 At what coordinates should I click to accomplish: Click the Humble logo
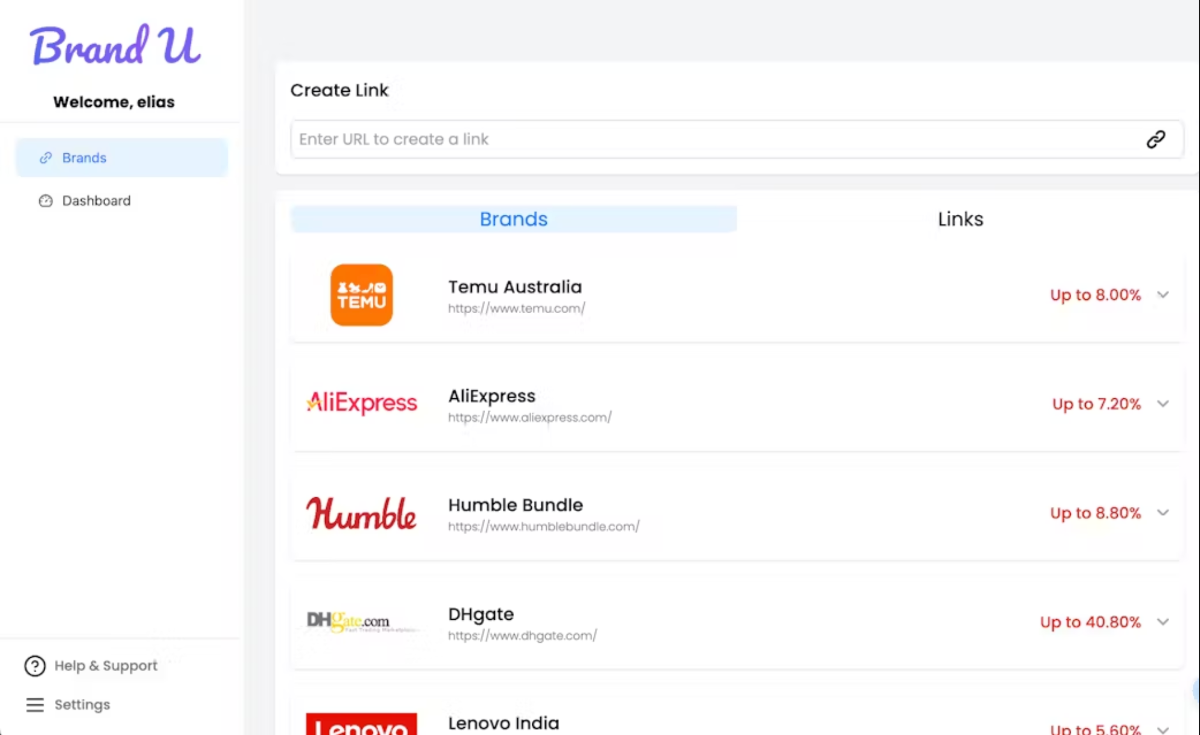[361, 513]
